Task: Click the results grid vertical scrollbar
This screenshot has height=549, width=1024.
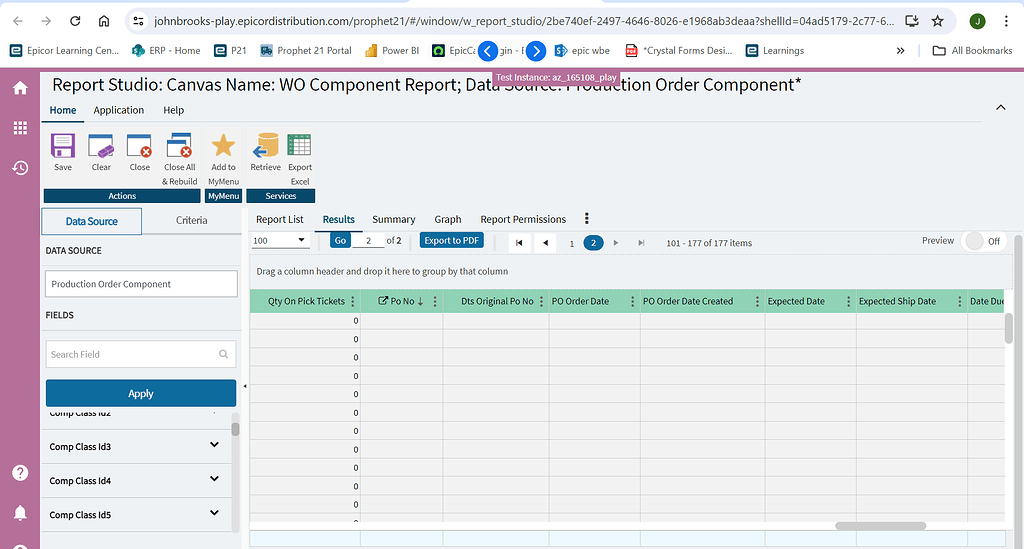Action: point(1008,328)
